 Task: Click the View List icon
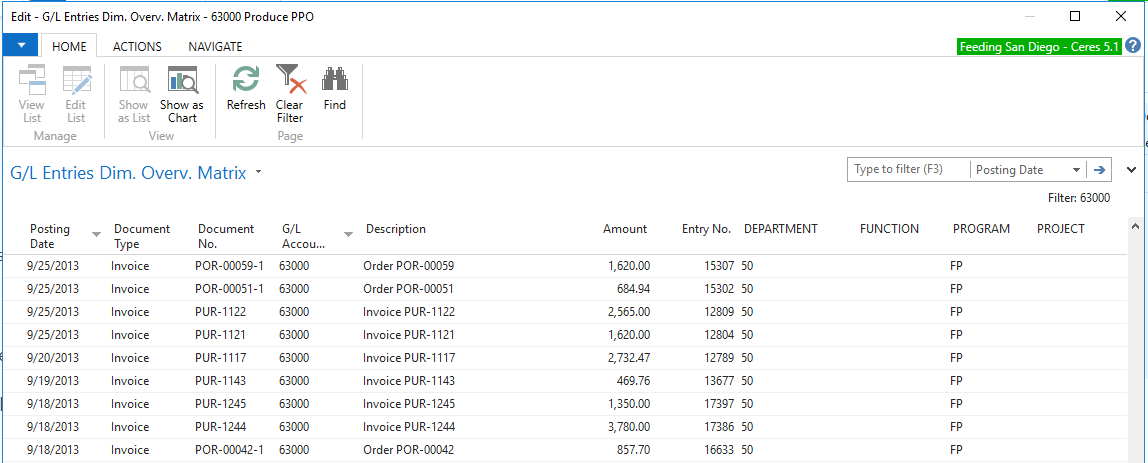32,80
